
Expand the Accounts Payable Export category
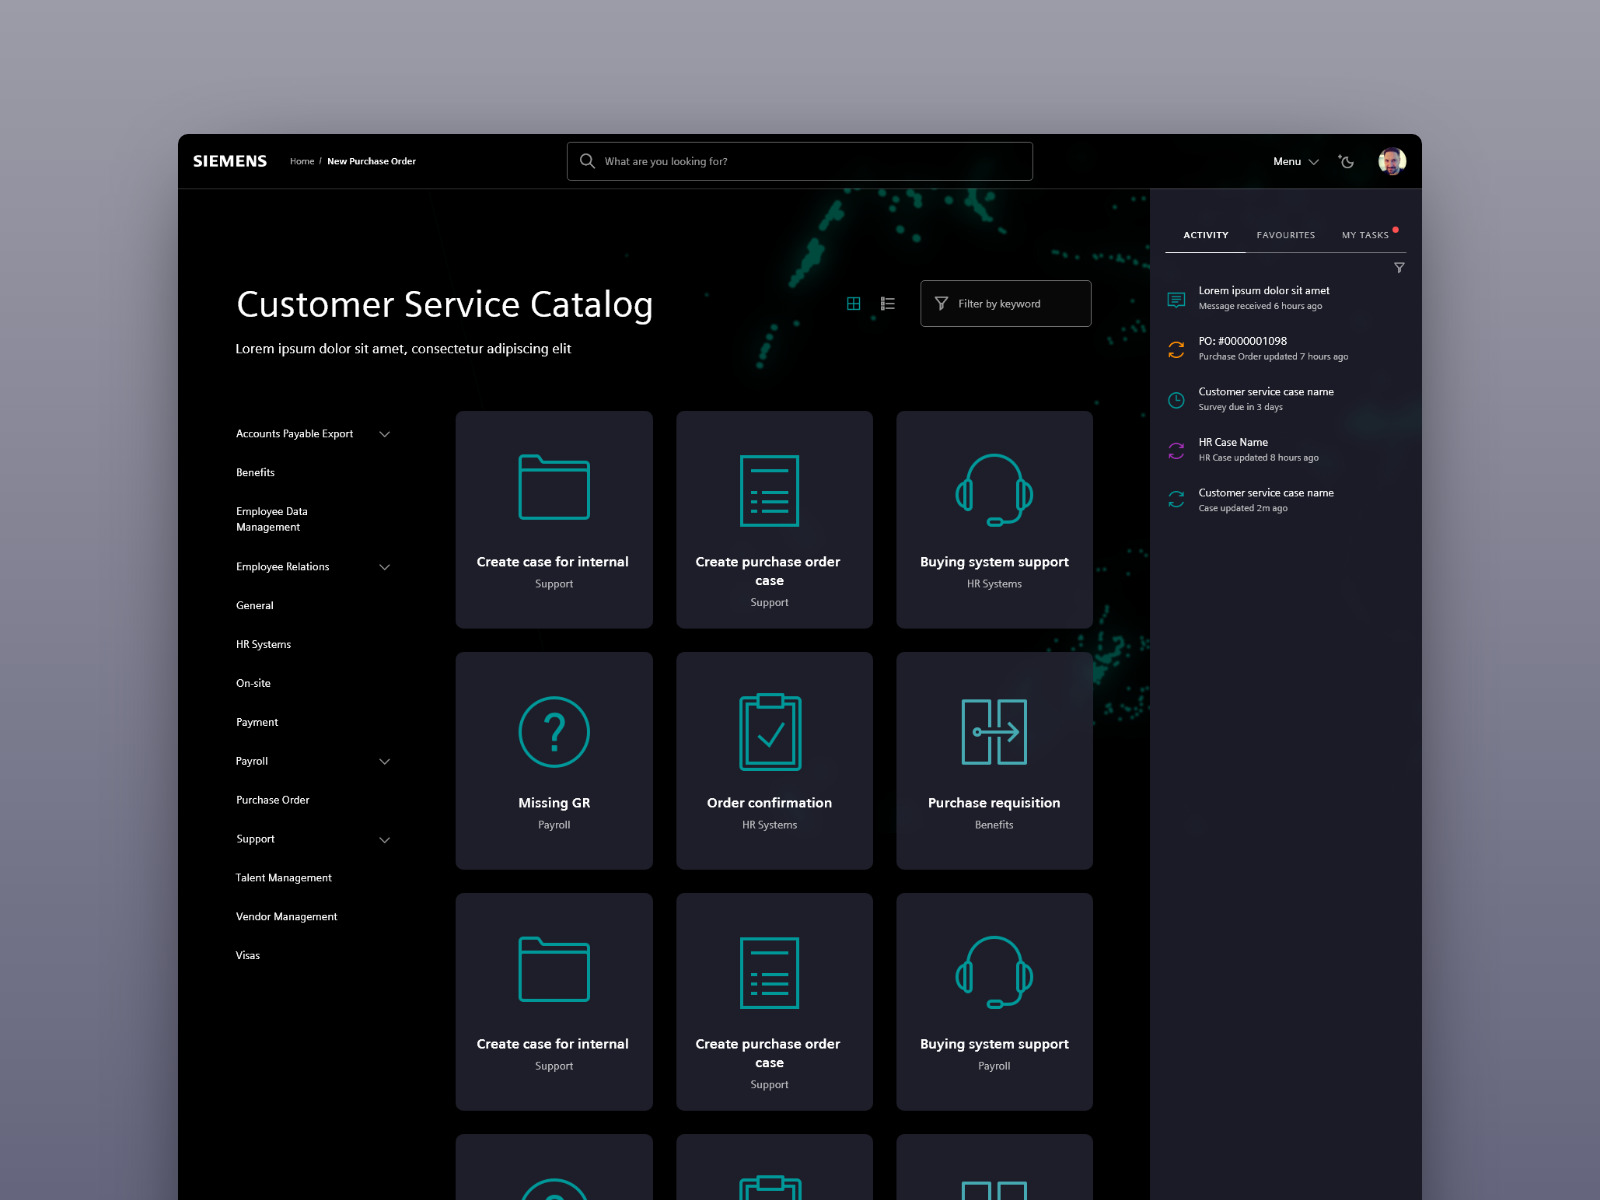385,434
